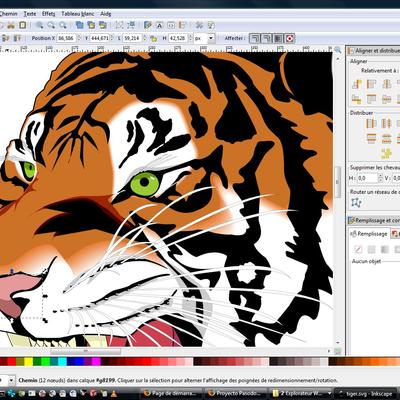Click the zoom to page icon
400x400 pixels.
click(x=62, y=25)
